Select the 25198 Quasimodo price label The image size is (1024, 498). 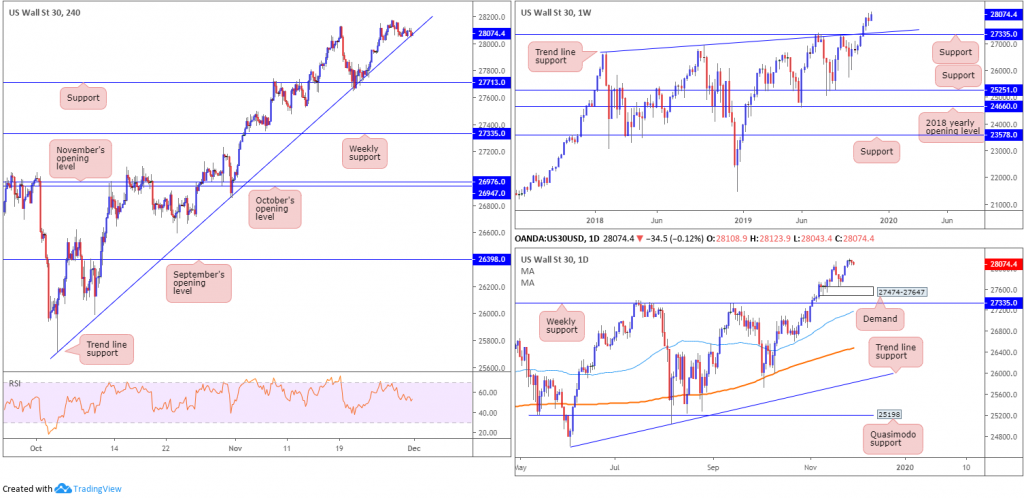pos(888,414)
